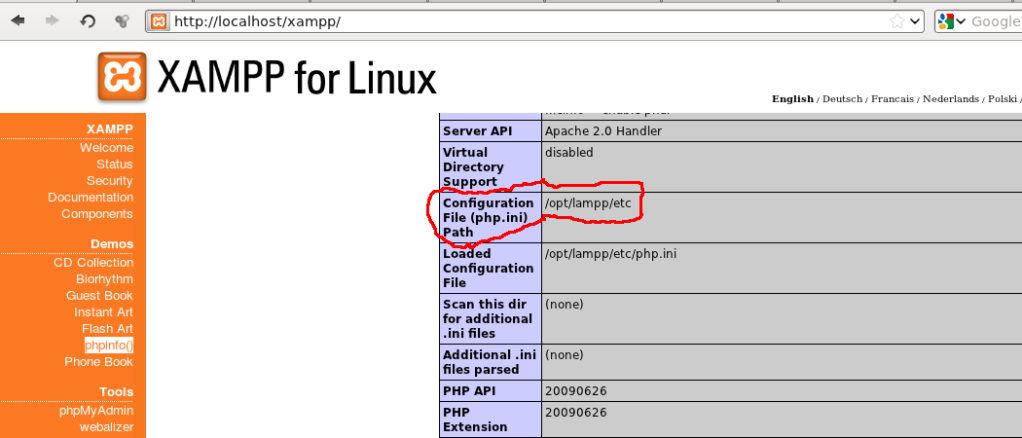
Task: Click the '/opt/lampp/etc/php.ini' value
Action: pyautogui.click(x=611, y=254)
